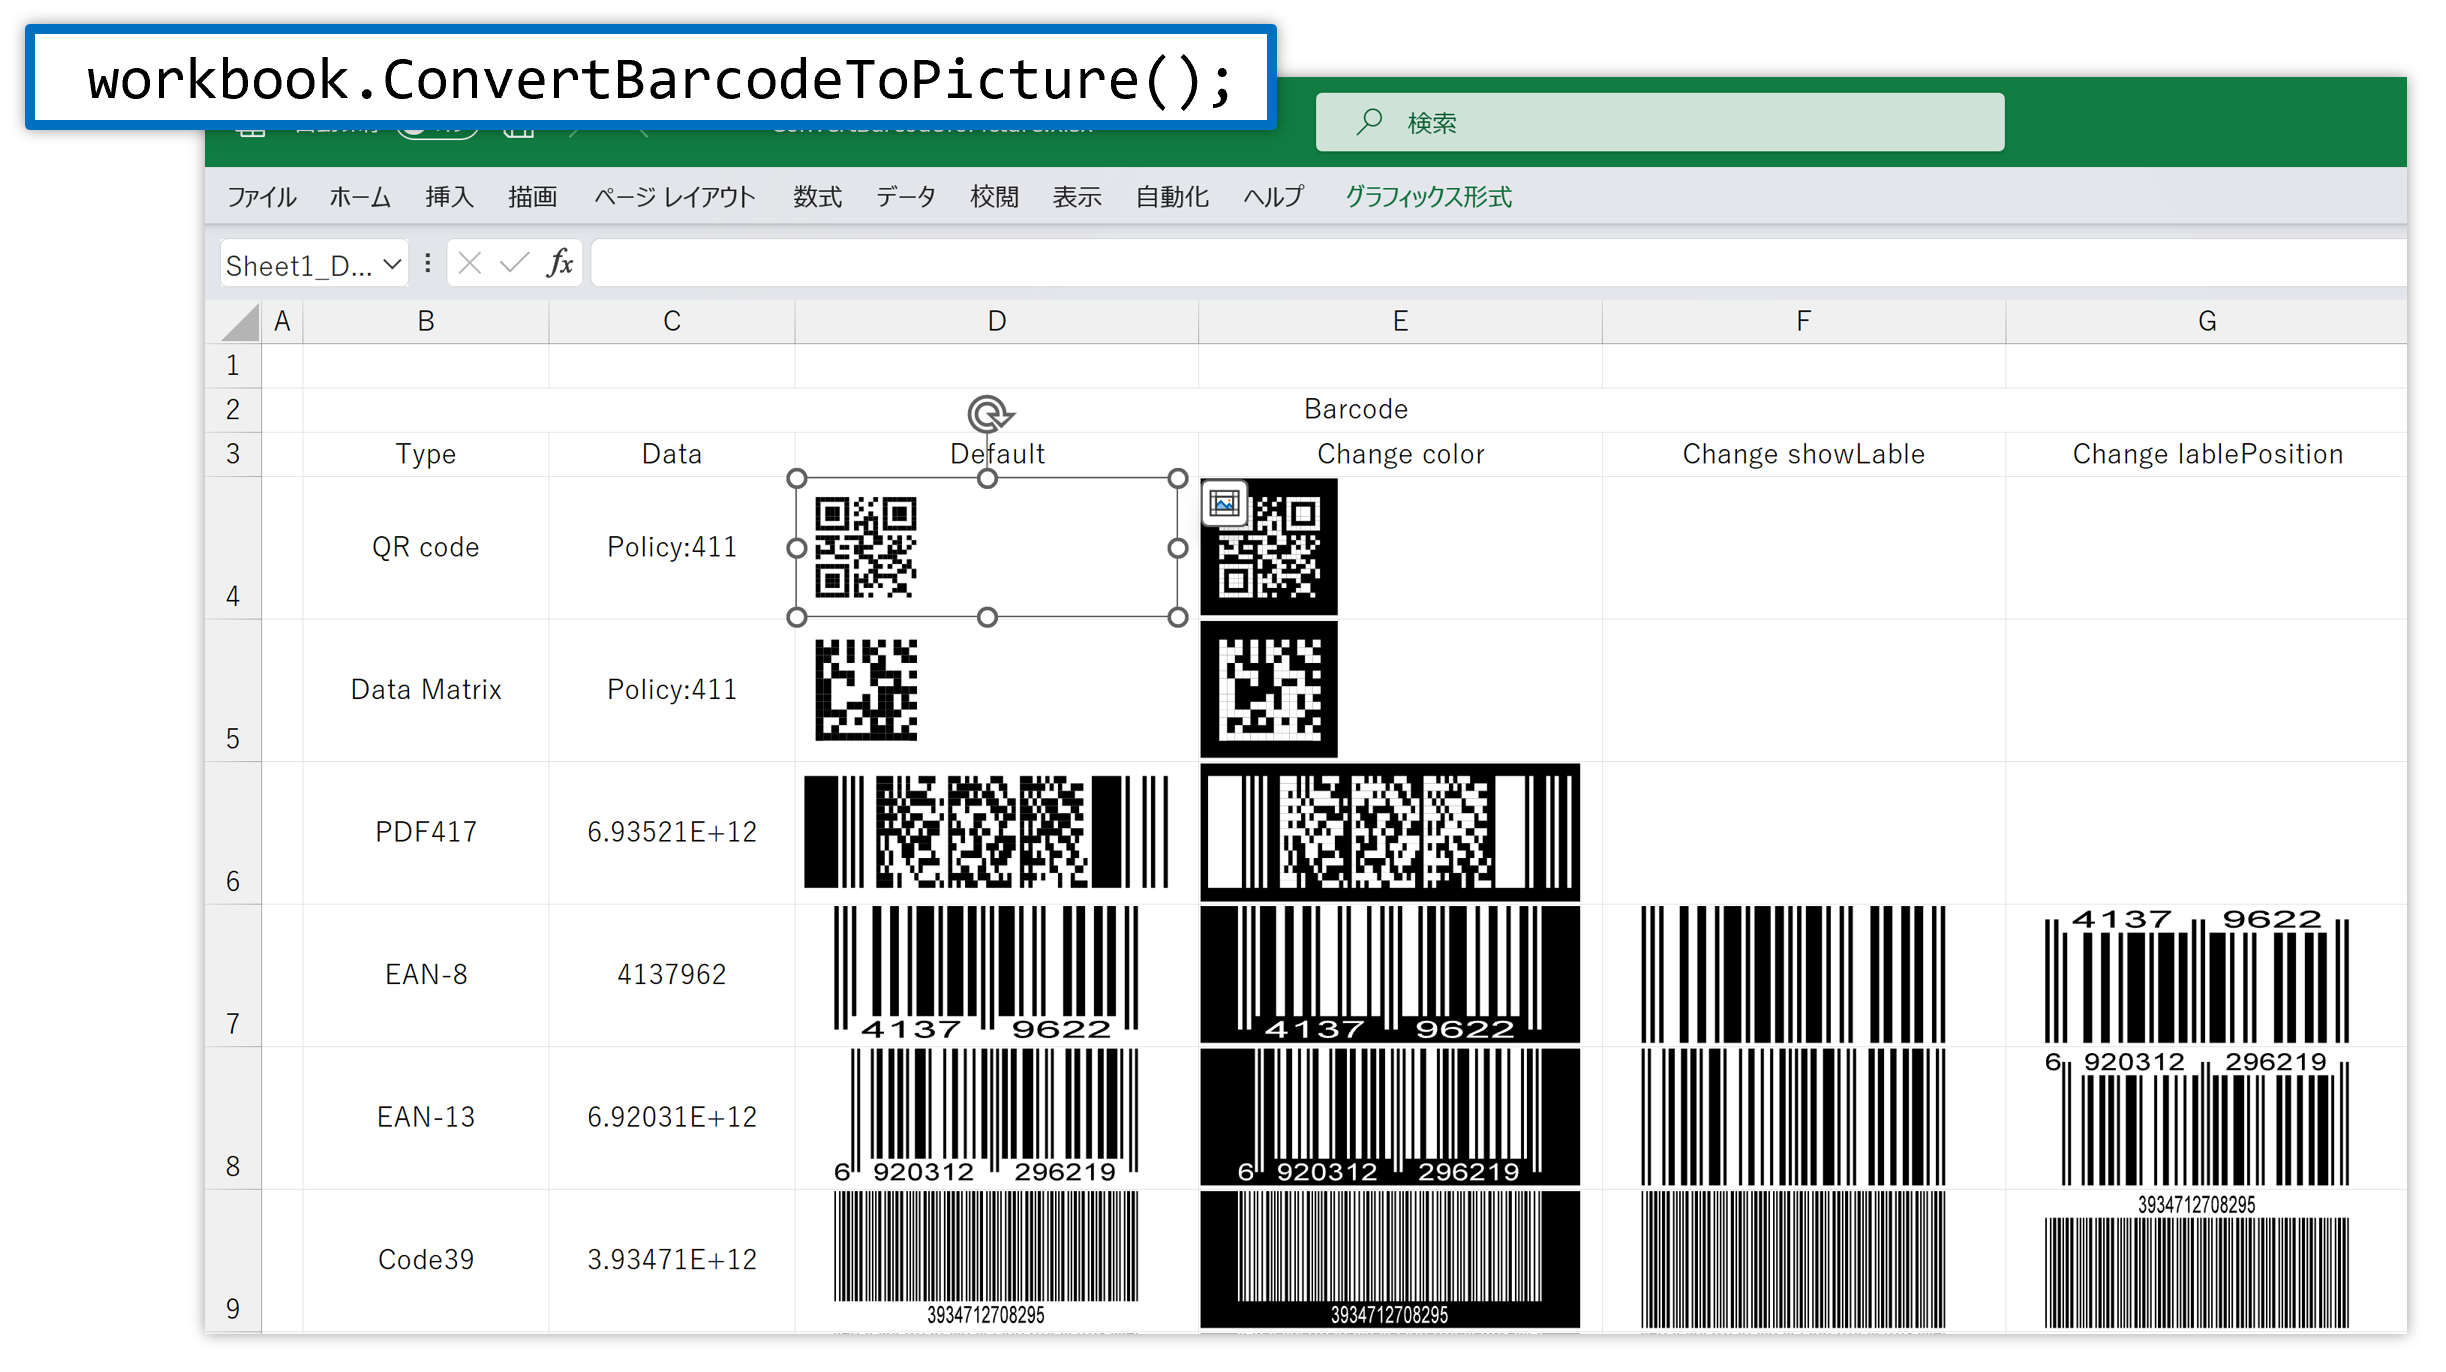
Task: Select the default Code39 barcode picture
Action: [986, 1259]
